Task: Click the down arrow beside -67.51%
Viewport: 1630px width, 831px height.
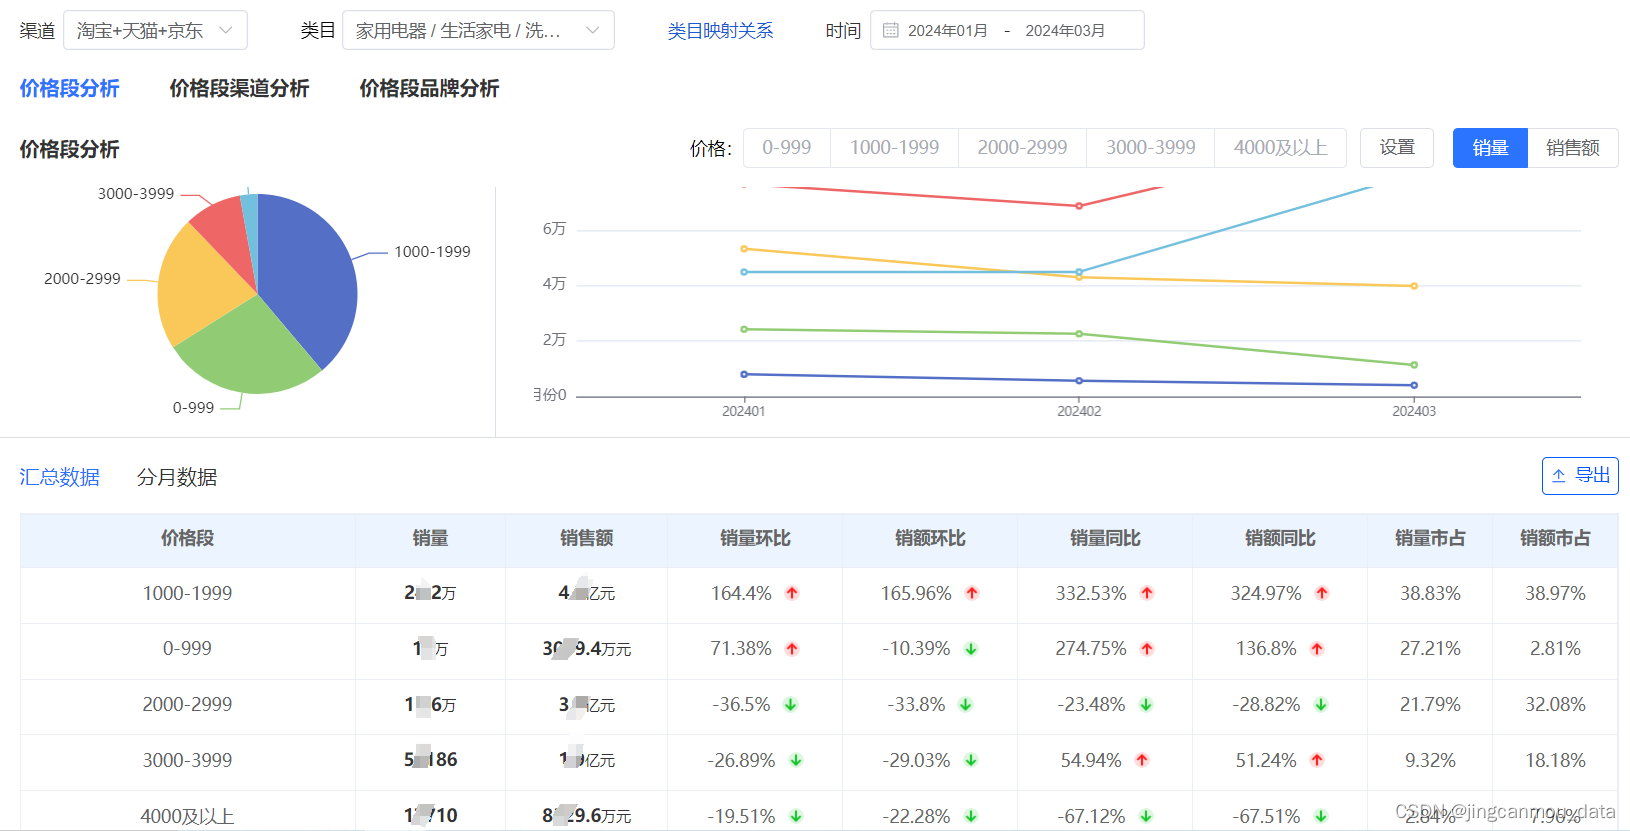Action: (1321, 816)
